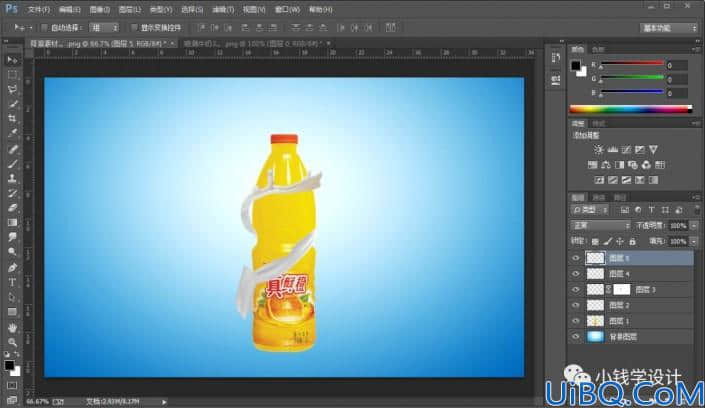Add a Color Balance adjustment
This screenshot has height=408, width=705.
(x=606, y=165)
